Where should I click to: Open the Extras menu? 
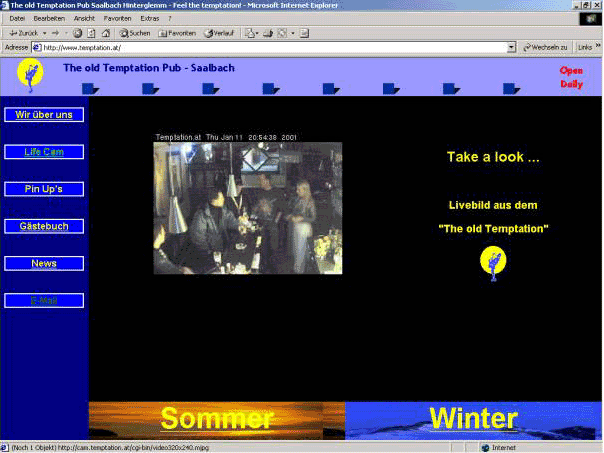[149, 19]
